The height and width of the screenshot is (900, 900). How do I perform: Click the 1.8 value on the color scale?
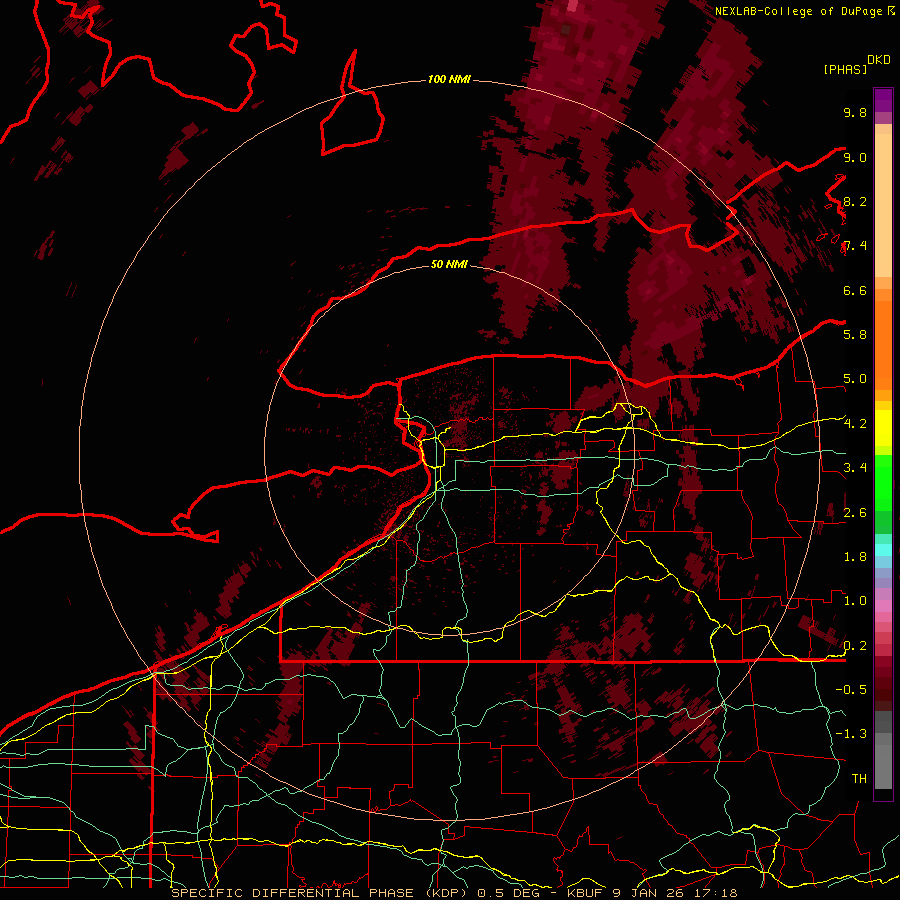point(855,557)
